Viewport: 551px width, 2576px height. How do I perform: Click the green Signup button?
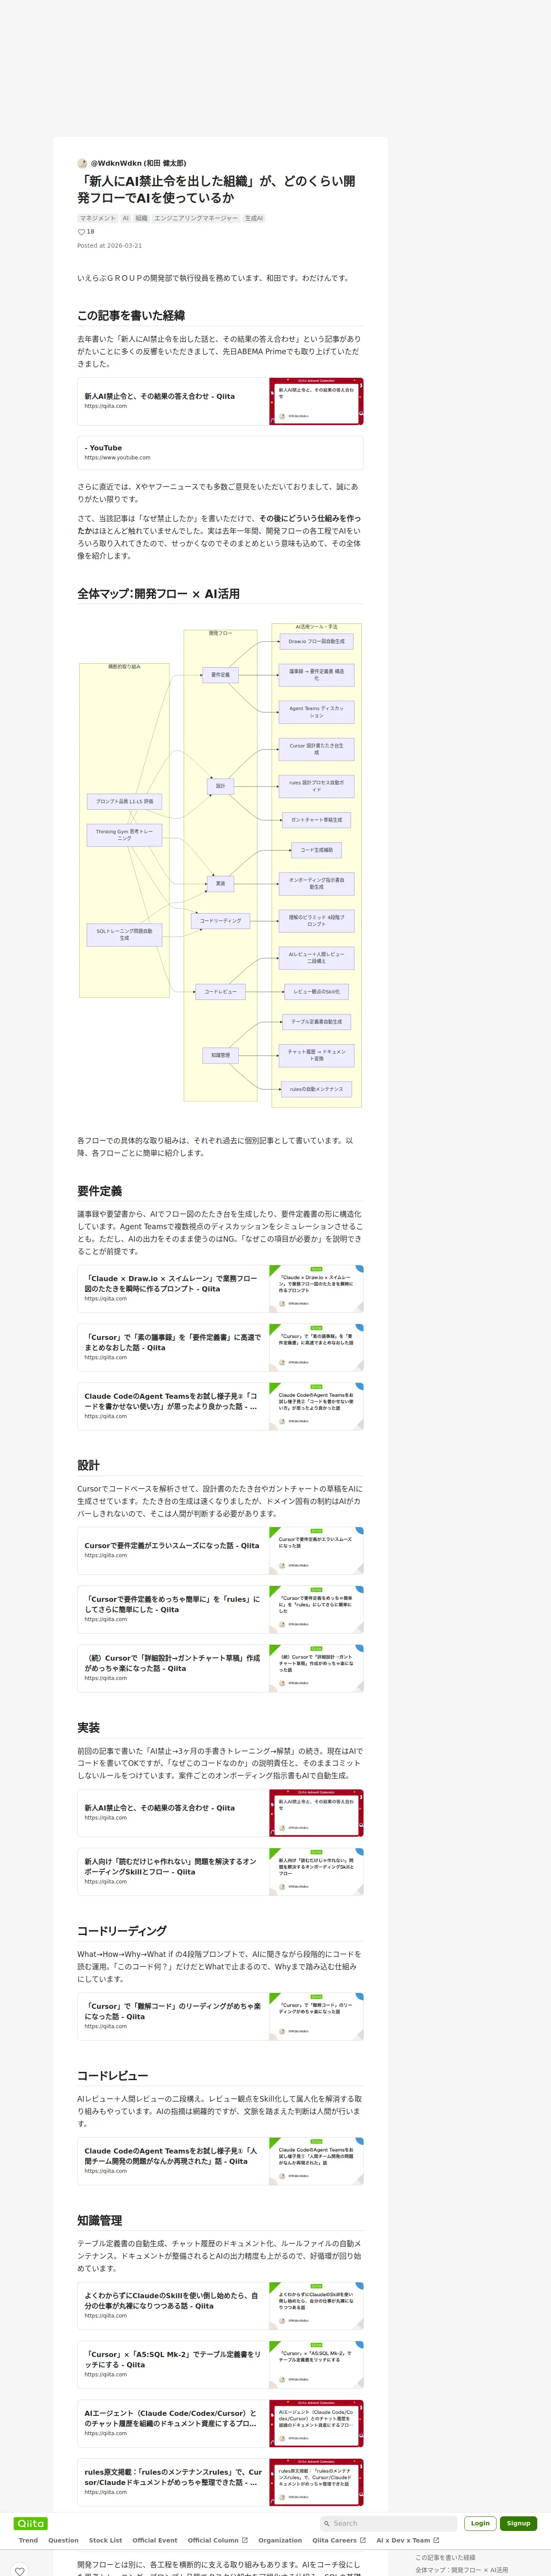point(518,2523)
